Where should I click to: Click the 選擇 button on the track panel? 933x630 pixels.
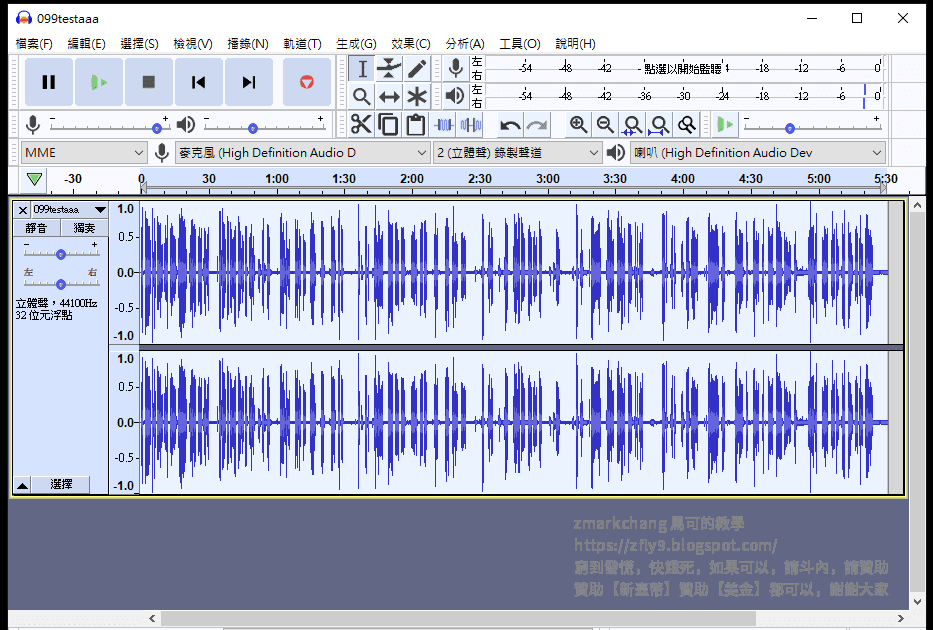coord(62,483)
